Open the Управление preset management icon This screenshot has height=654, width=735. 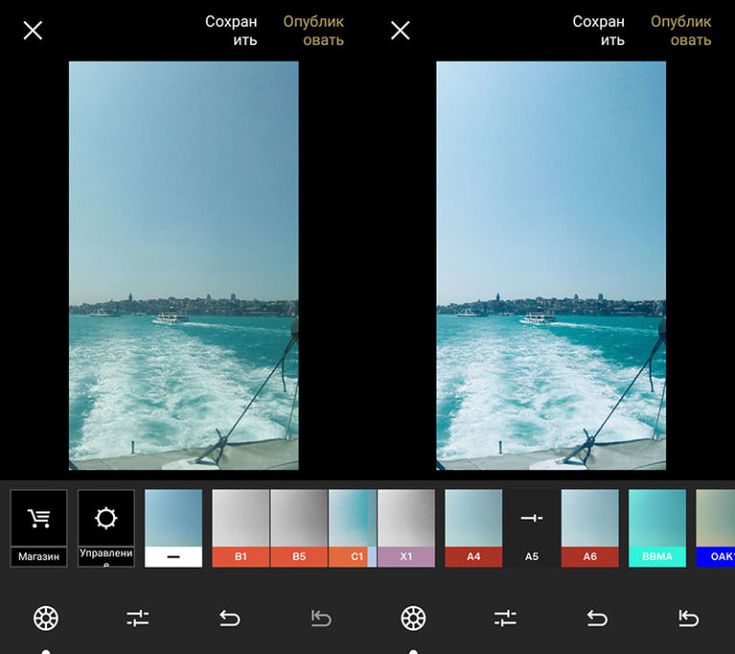(x=106, y=518)
